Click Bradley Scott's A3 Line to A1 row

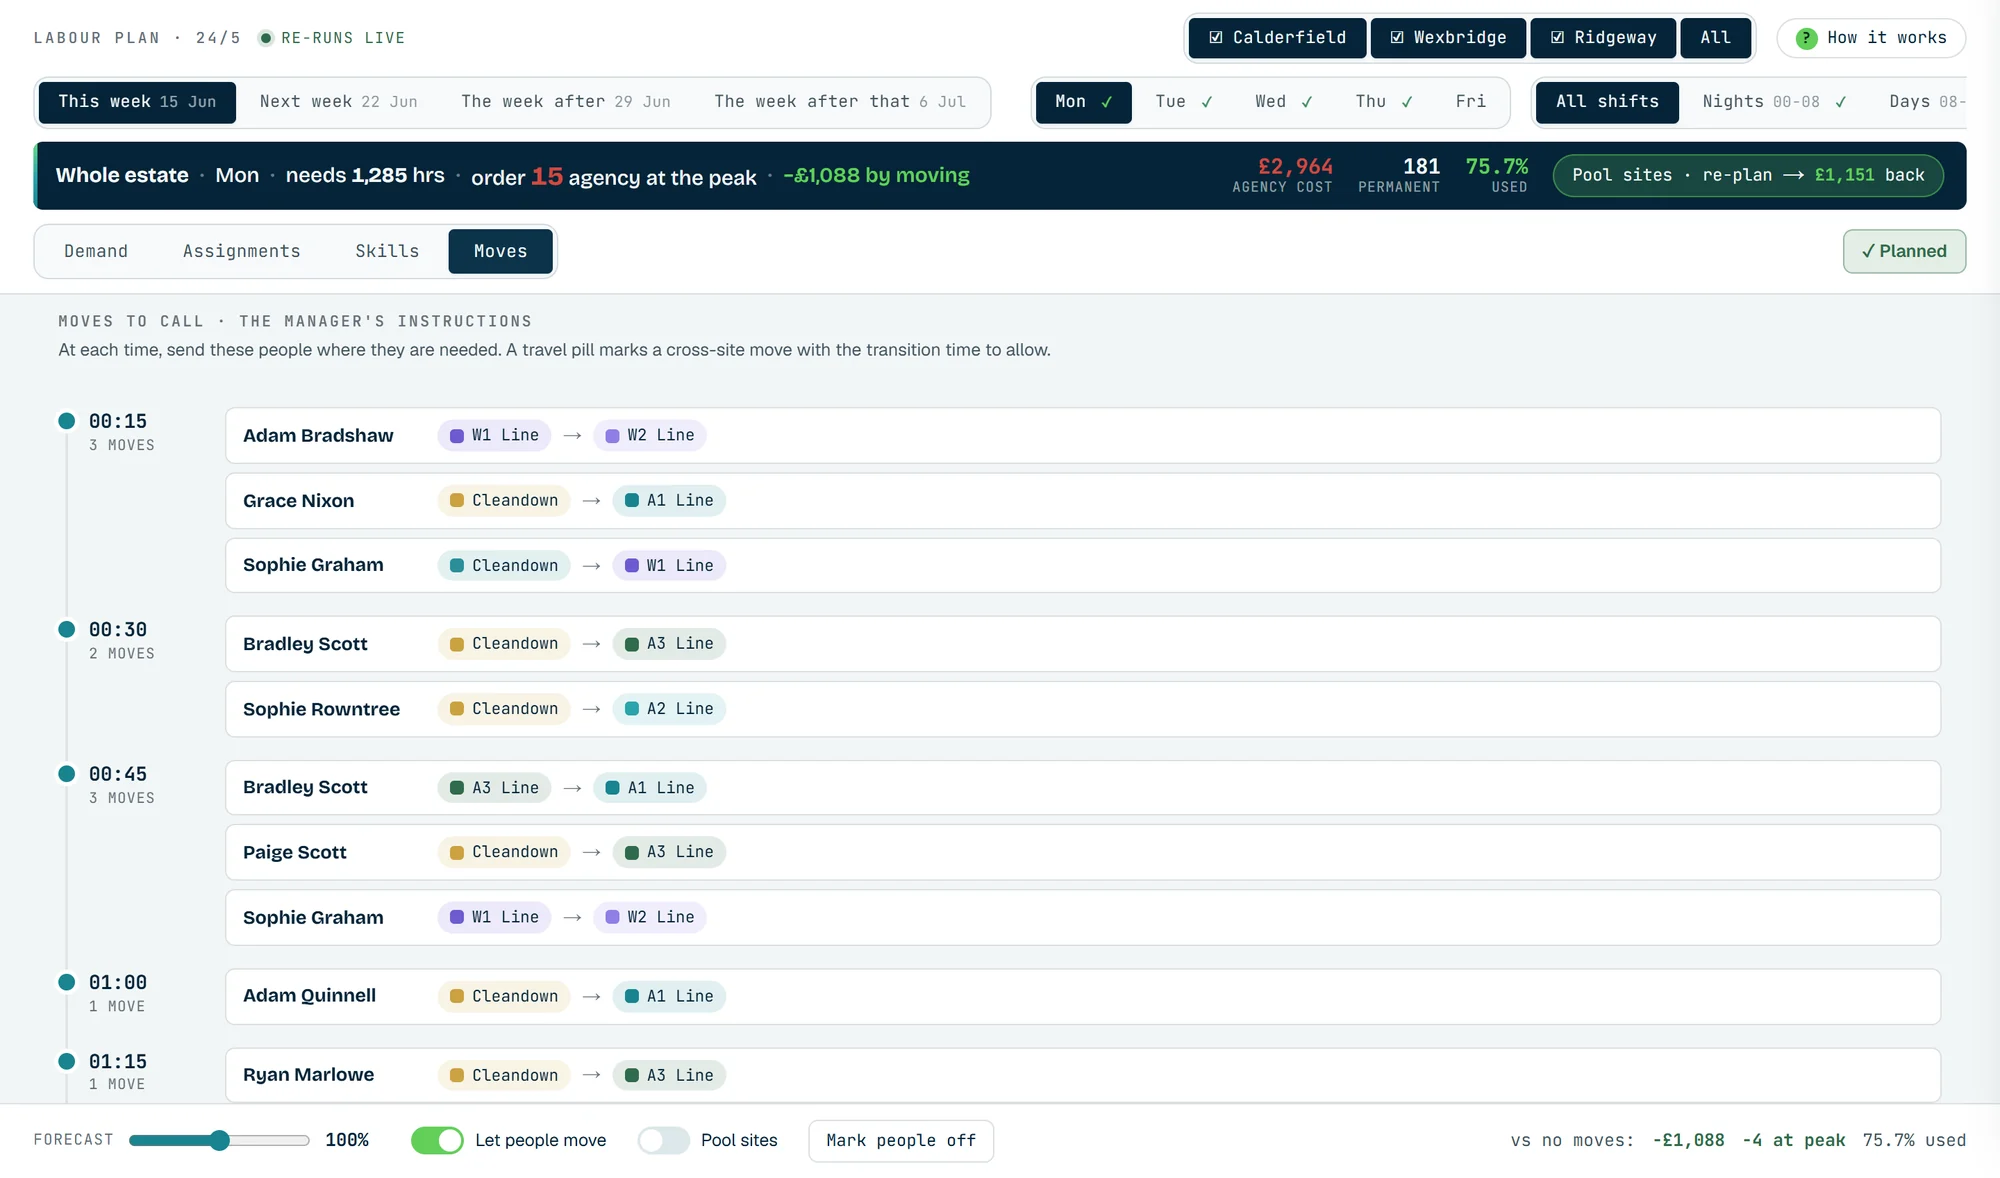(1083, 788)
